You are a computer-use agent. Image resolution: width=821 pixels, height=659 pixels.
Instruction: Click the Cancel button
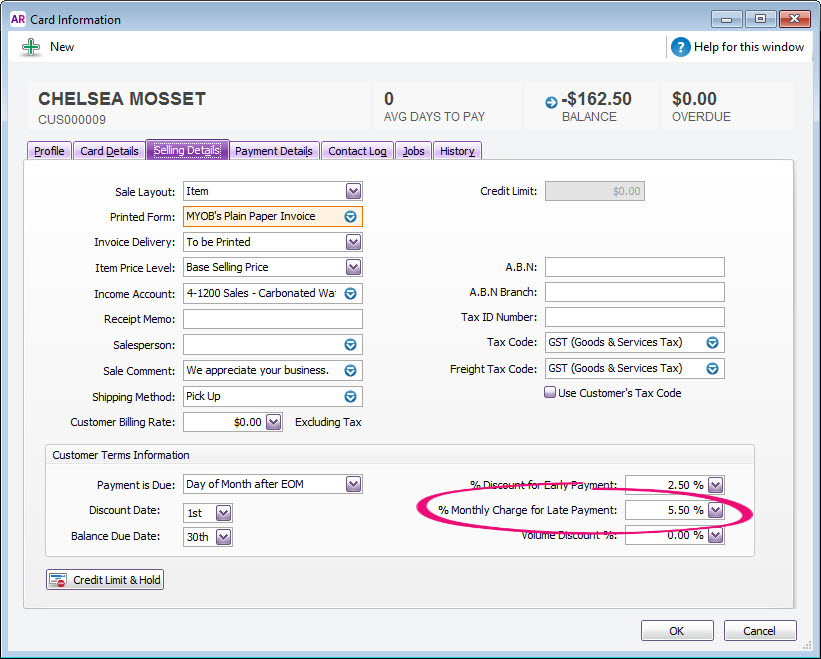(759, 631)
